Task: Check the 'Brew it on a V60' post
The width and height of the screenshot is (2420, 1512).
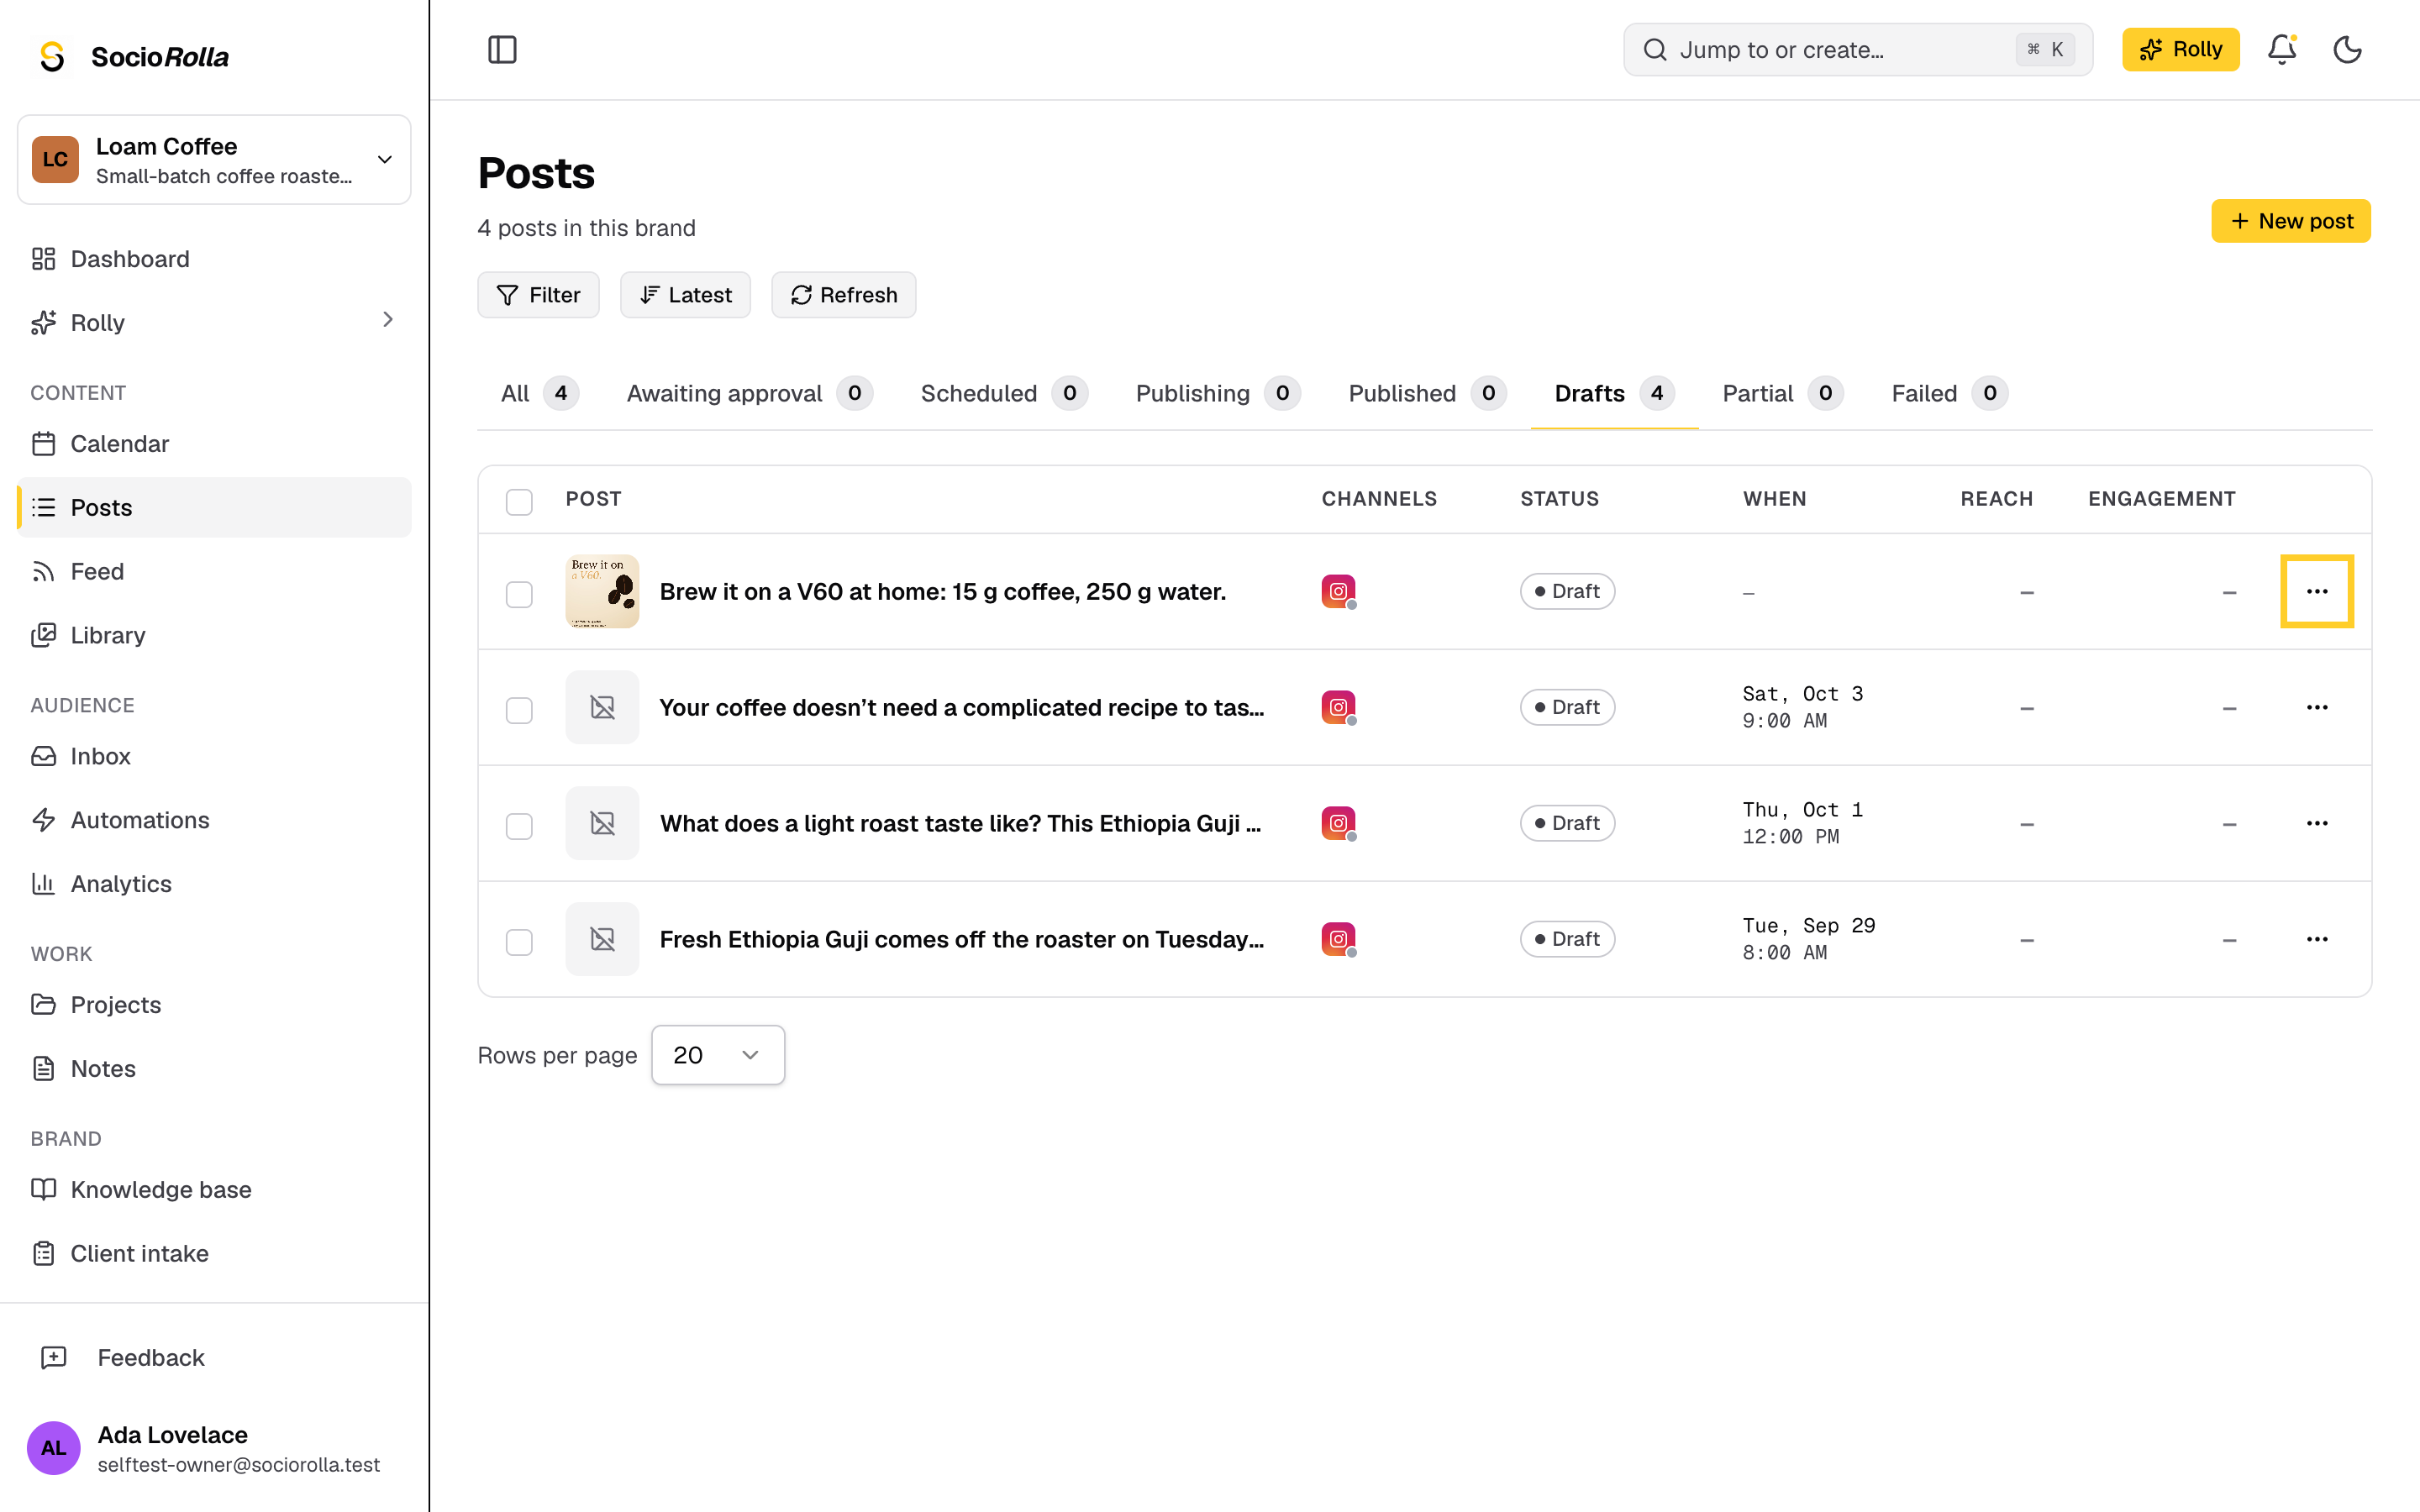Action: (519, 594)
